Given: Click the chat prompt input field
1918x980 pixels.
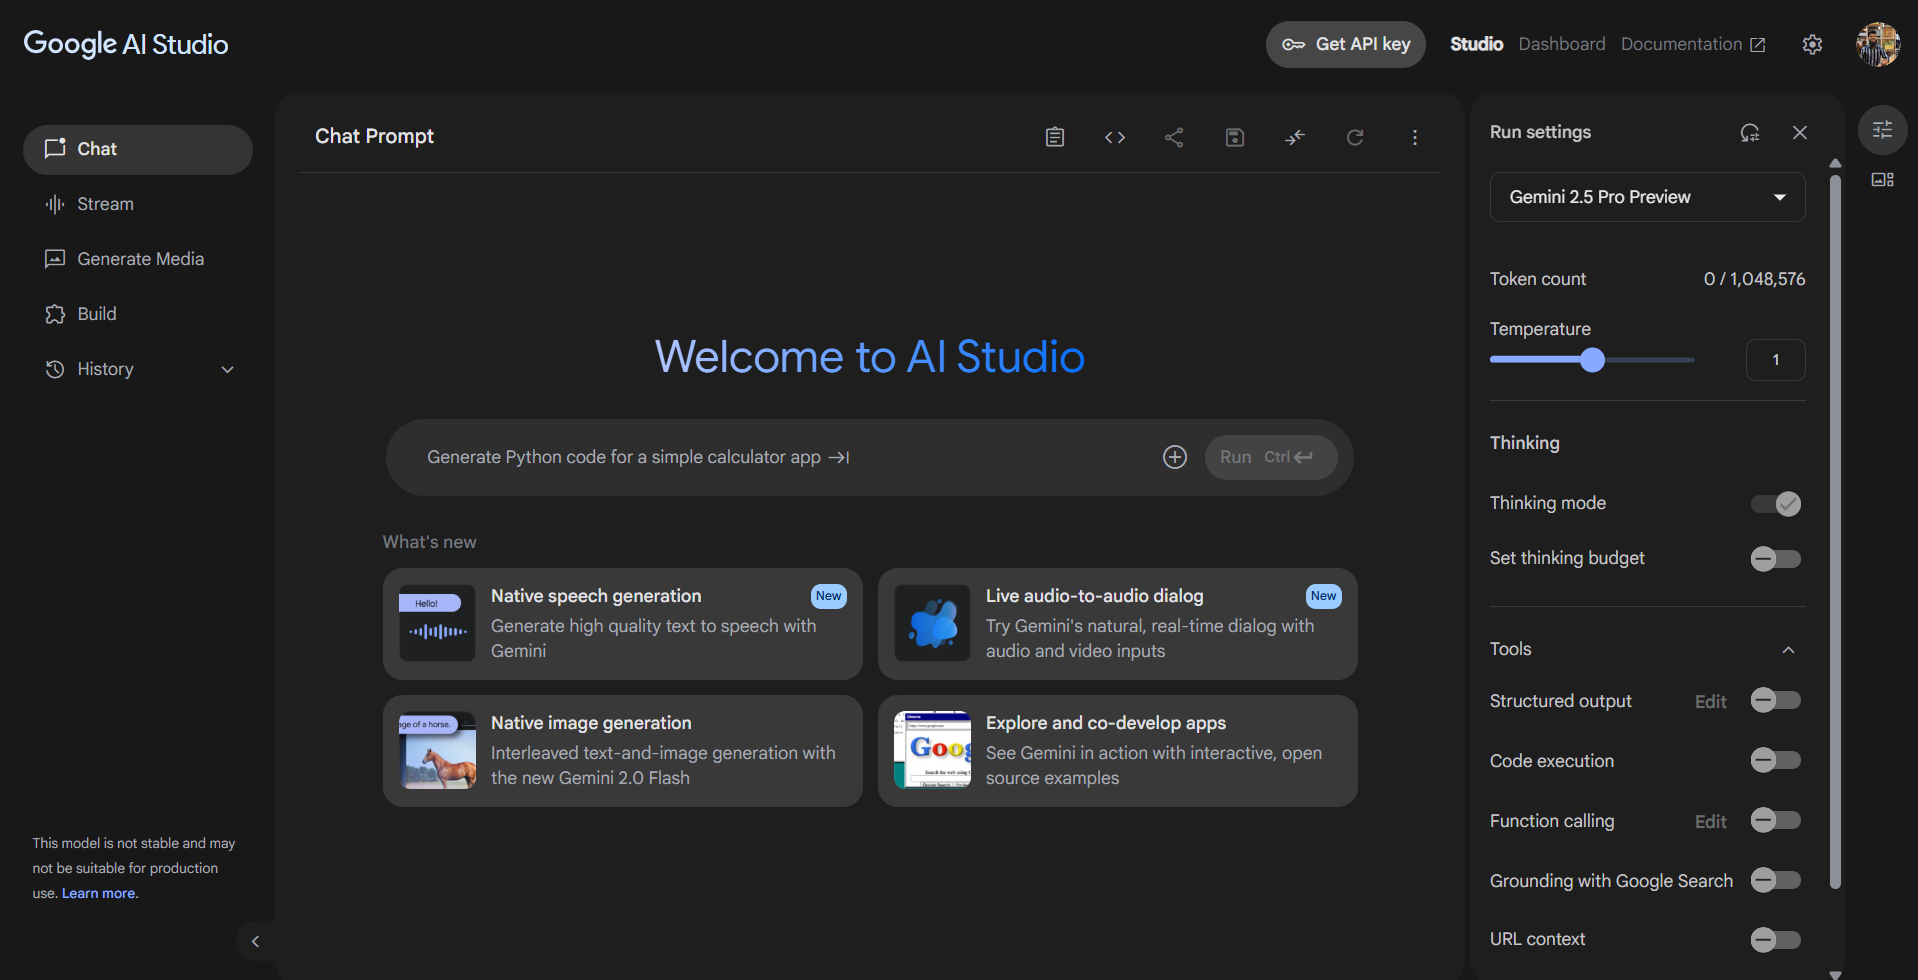Looking at the screenshot, I should coord(785,457).
